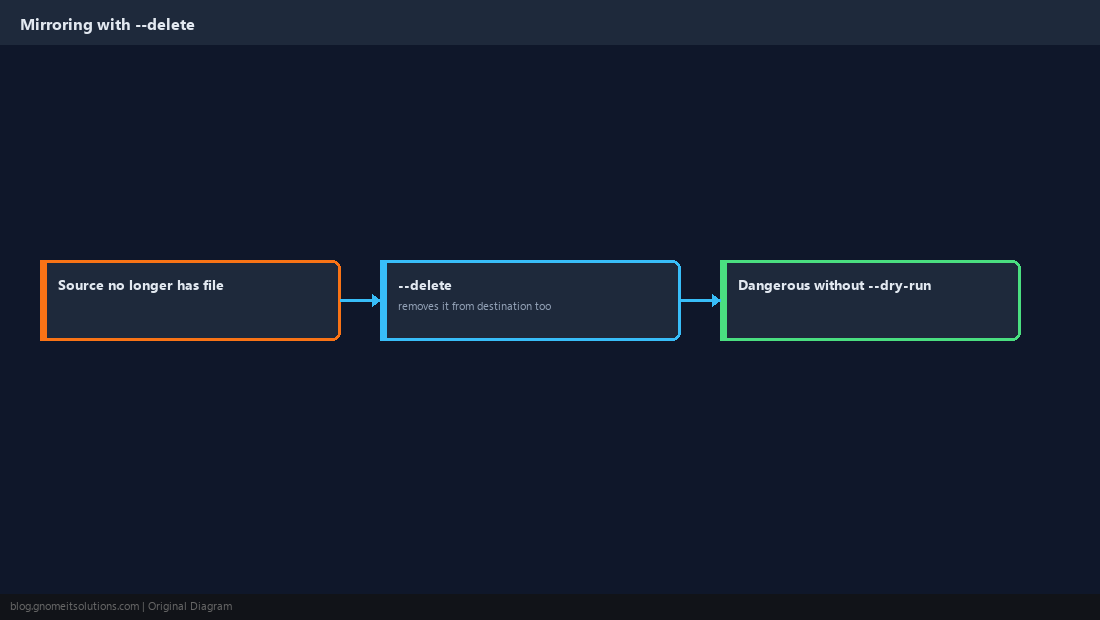1100x620 pixels.
Task: Click "removes it from destination too" subtitle
Action: (x=474, y=306)
